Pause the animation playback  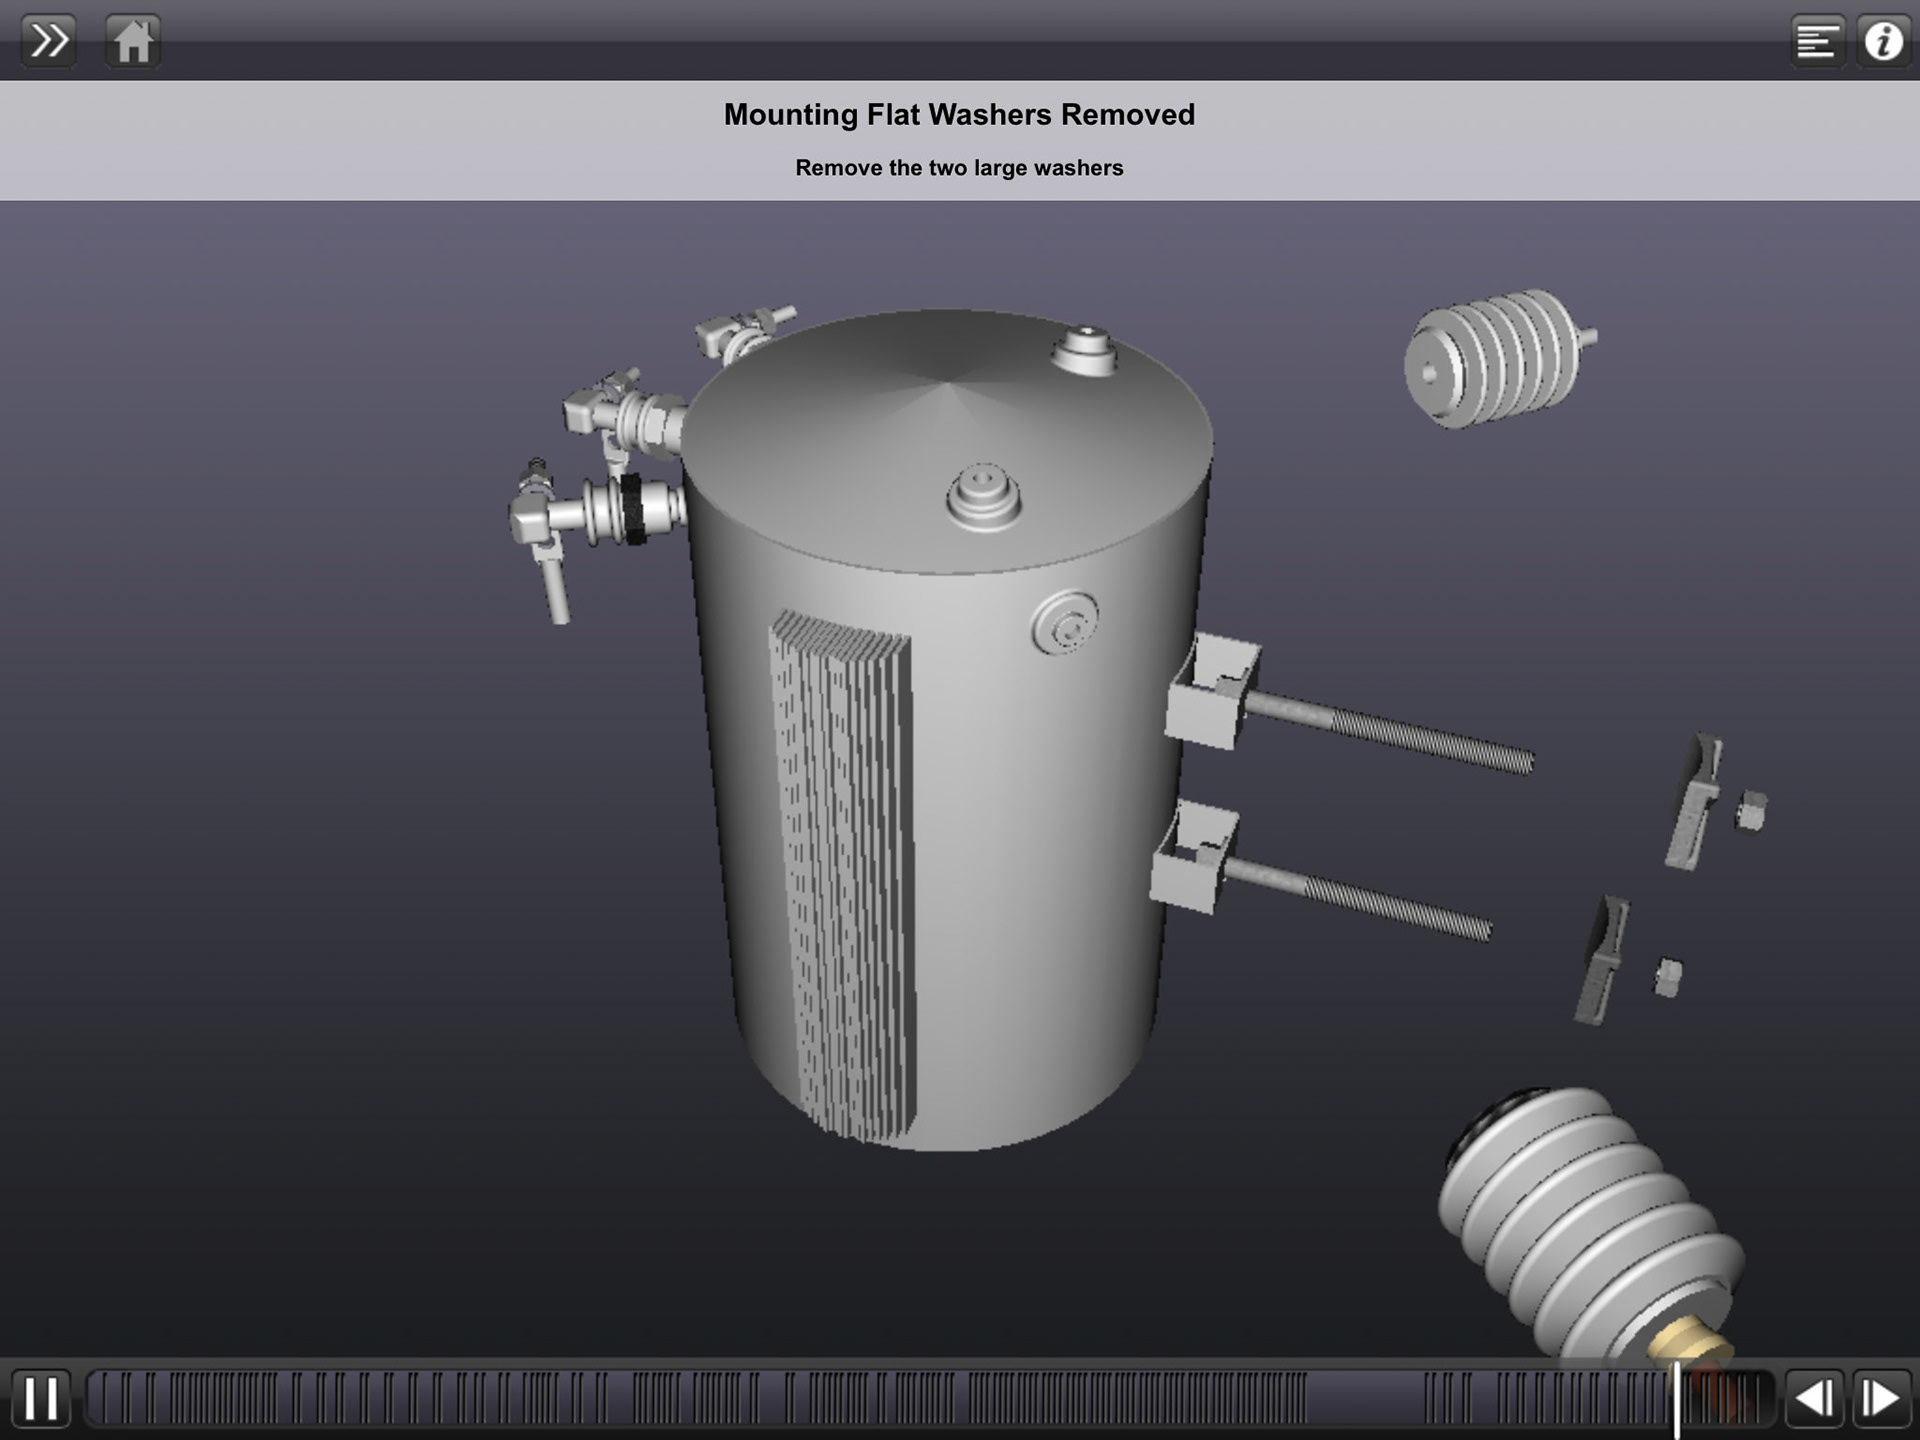point(41,1398)
